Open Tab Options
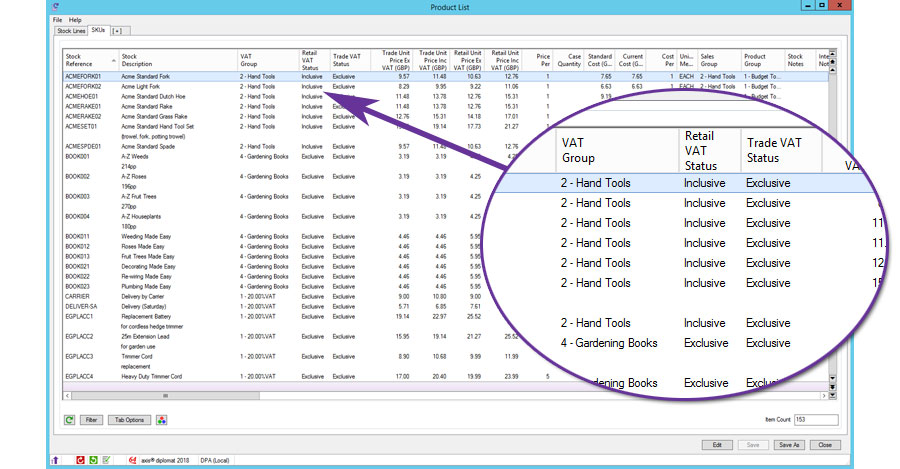The width and height of the screenshot is (900, 469). (130, 420)
